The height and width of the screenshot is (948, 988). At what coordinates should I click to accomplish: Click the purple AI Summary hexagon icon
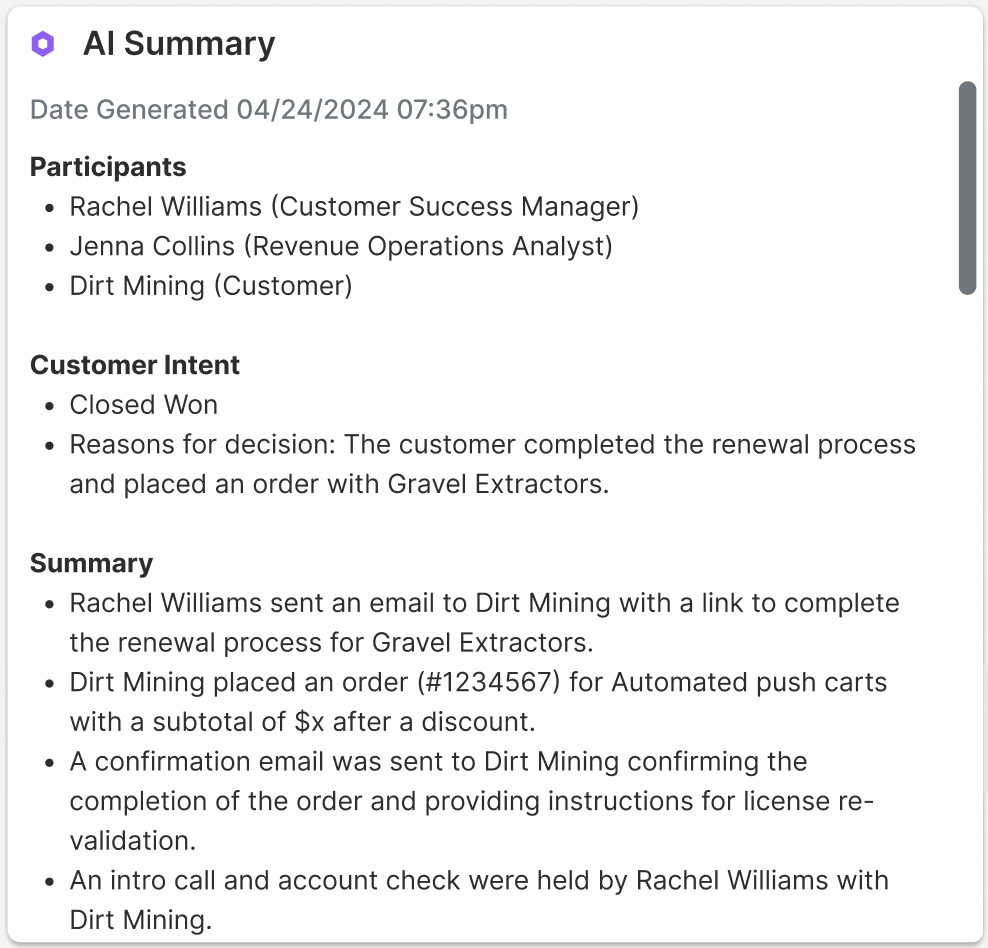[x=42, y=42]
